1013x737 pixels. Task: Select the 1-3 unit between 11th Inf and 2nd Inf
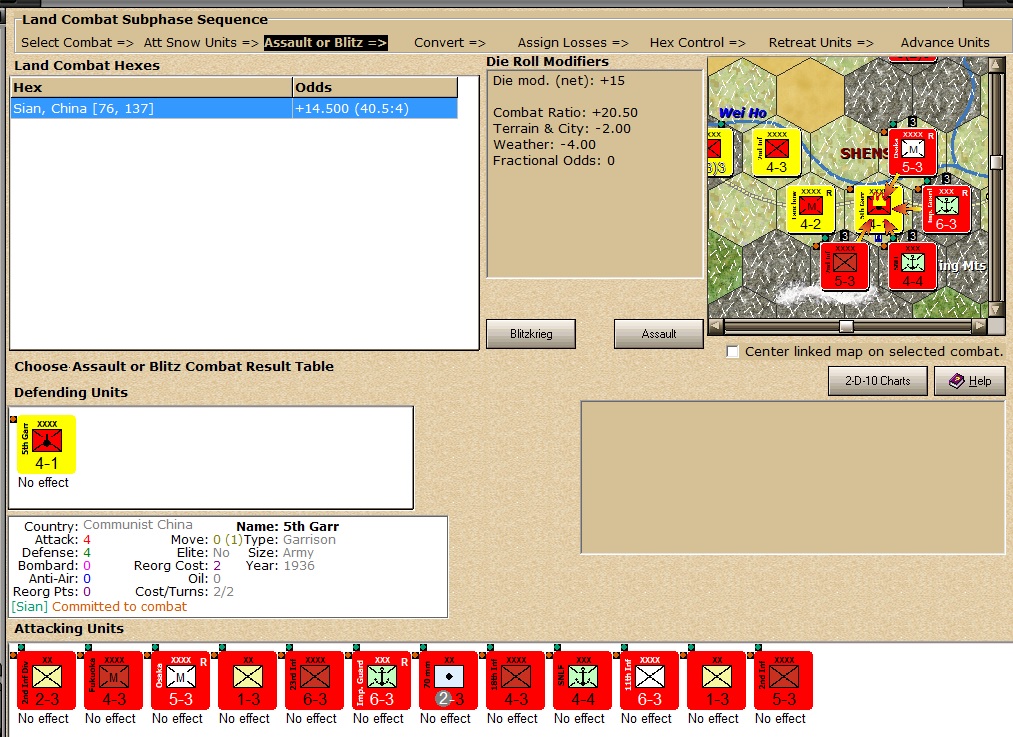click(716, 681)
